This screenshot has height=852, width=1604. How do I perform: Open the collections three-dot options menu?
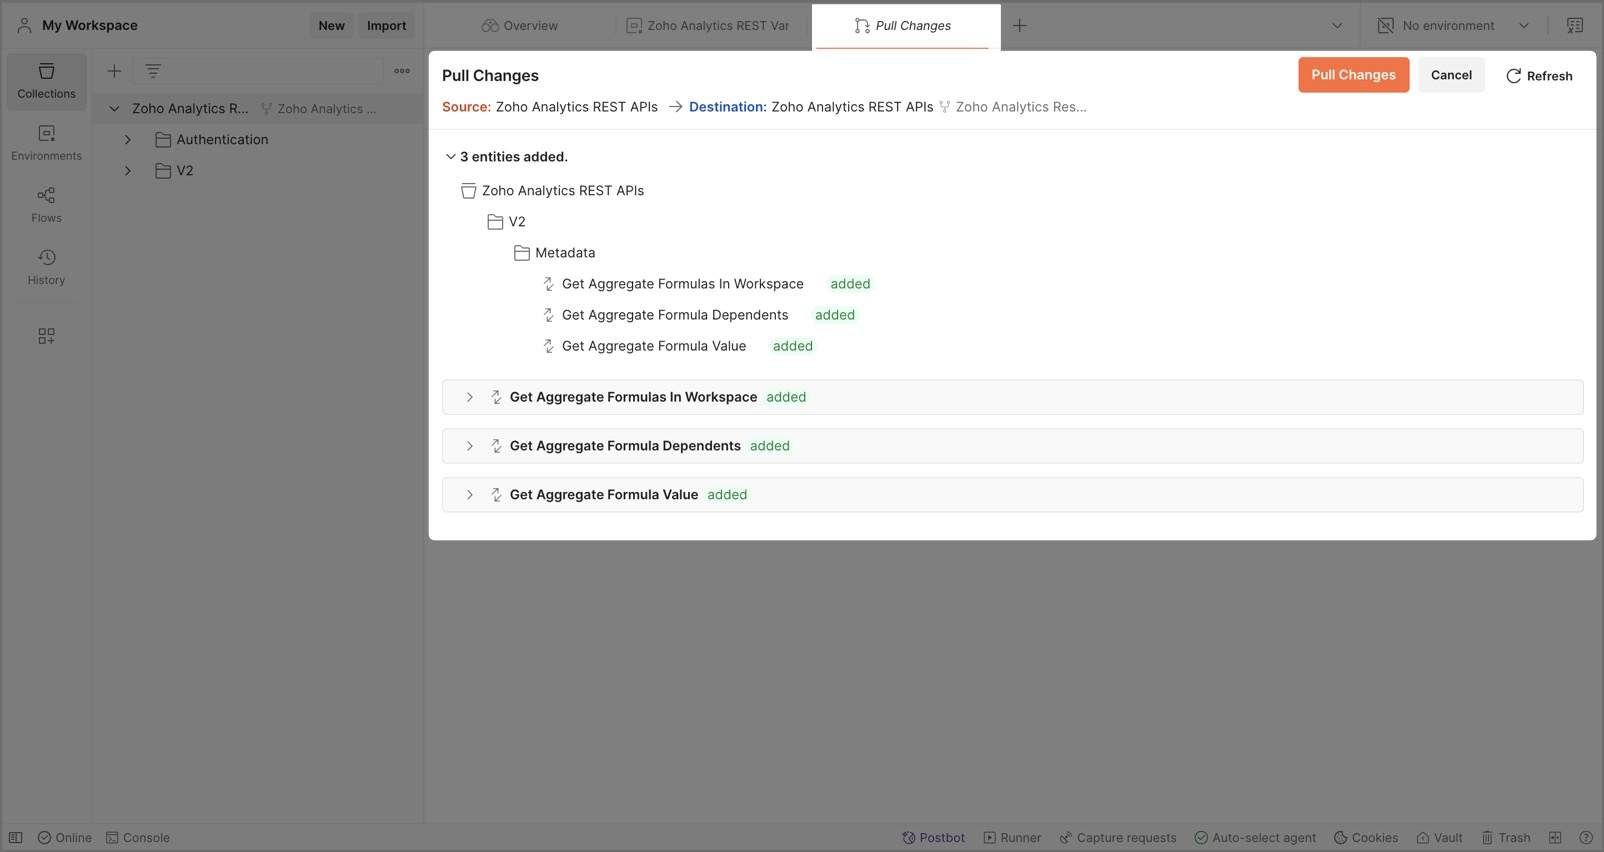[x=402, y=71]
